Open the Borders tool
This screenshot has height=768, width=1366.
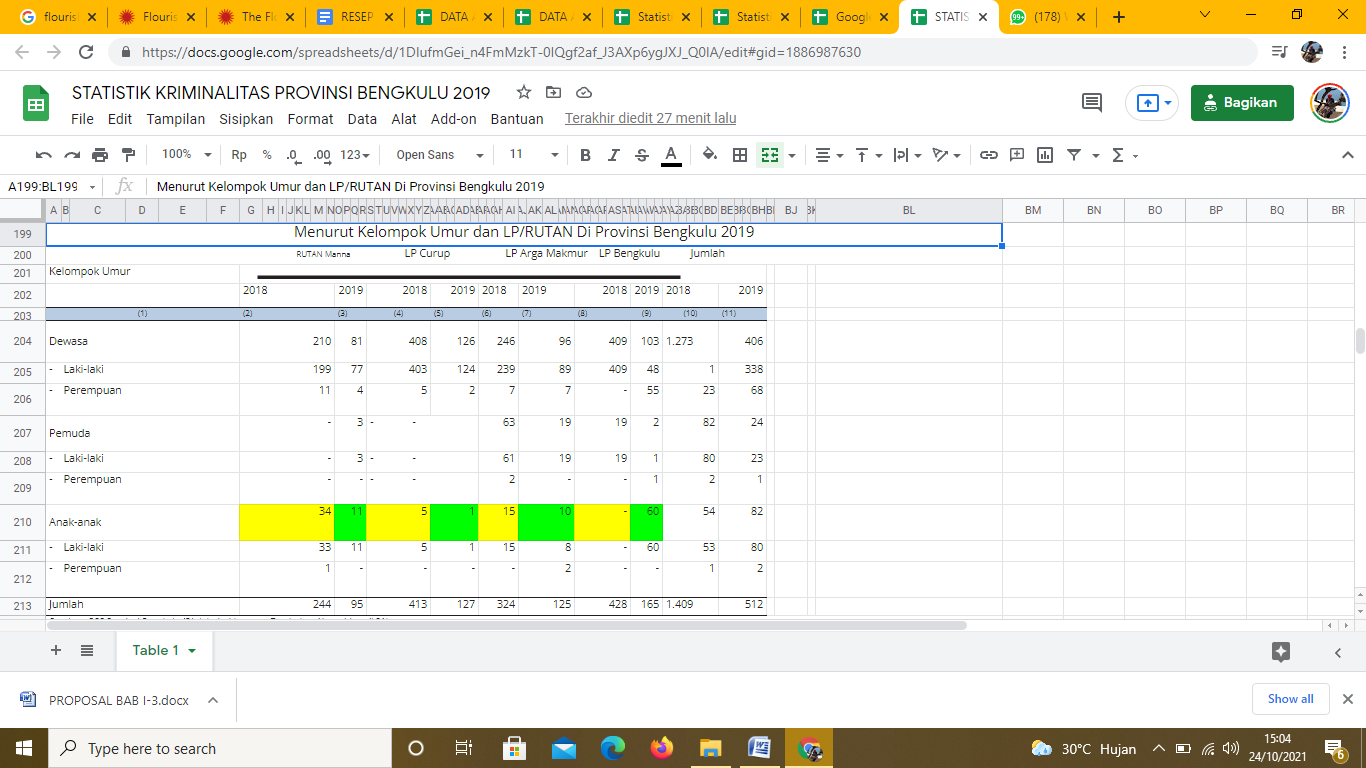740,155
